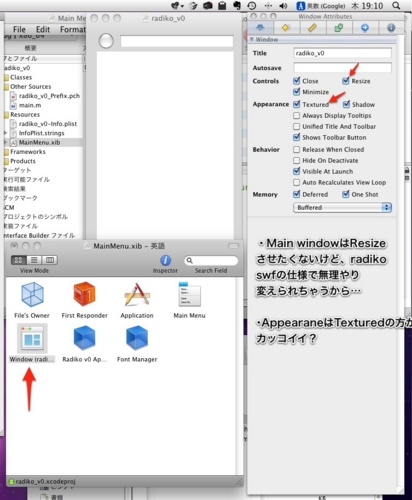Select the Main Menu object icon
Viewport: 412px width, 500px height.
point(189,294)
